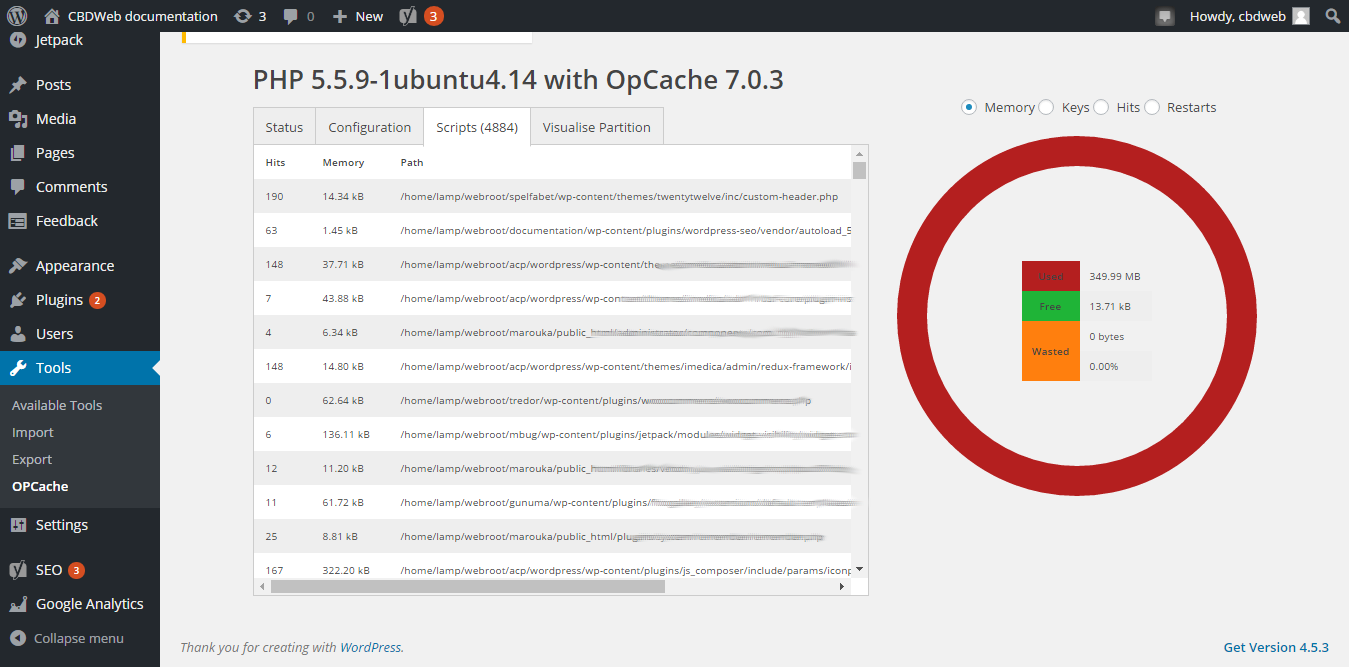Click the WordPress logo in admin bar
The width and height of the screenshot is (1349, 667).
click(x=16, y=16)
